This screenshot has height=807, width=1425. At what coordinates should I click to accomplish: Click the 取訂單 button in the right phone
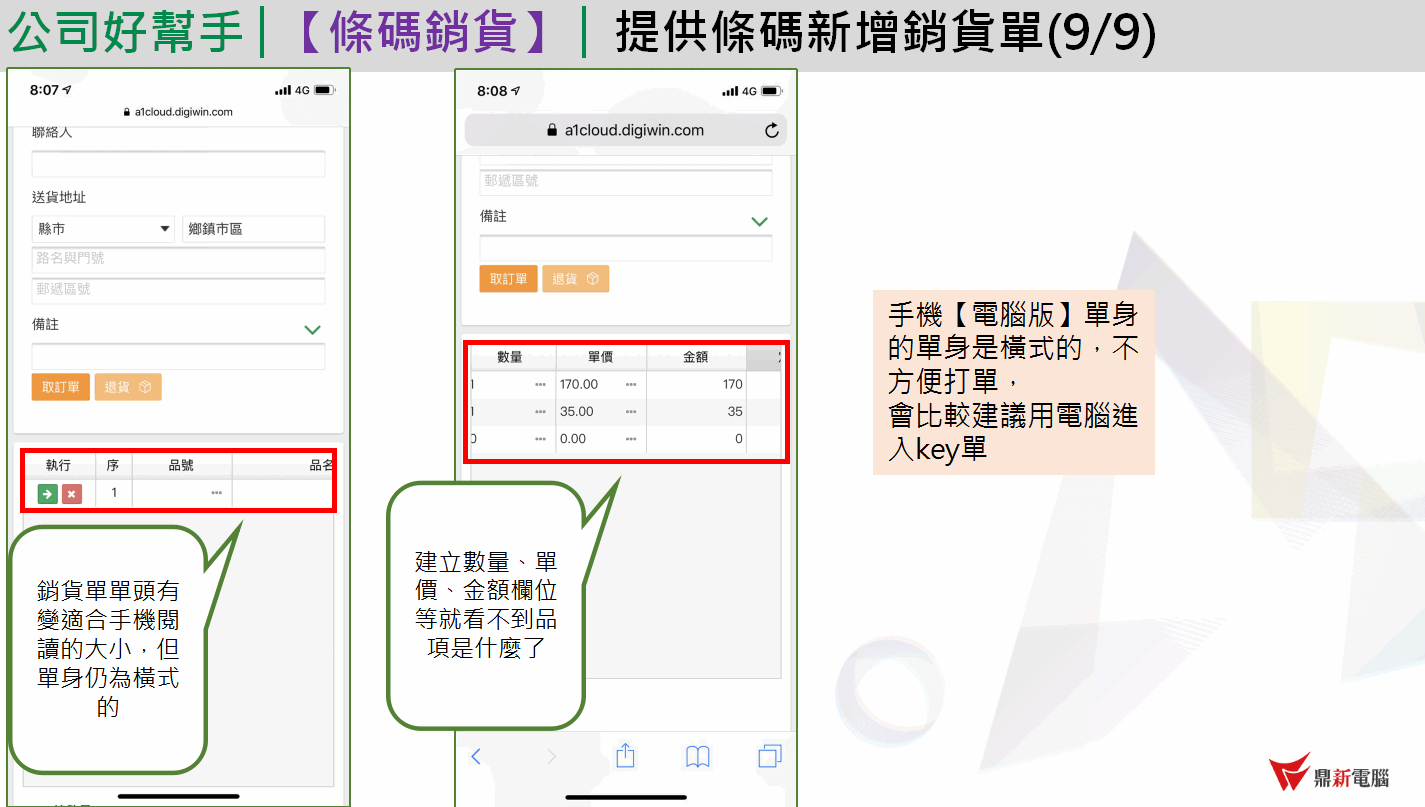tap(508, 279)
